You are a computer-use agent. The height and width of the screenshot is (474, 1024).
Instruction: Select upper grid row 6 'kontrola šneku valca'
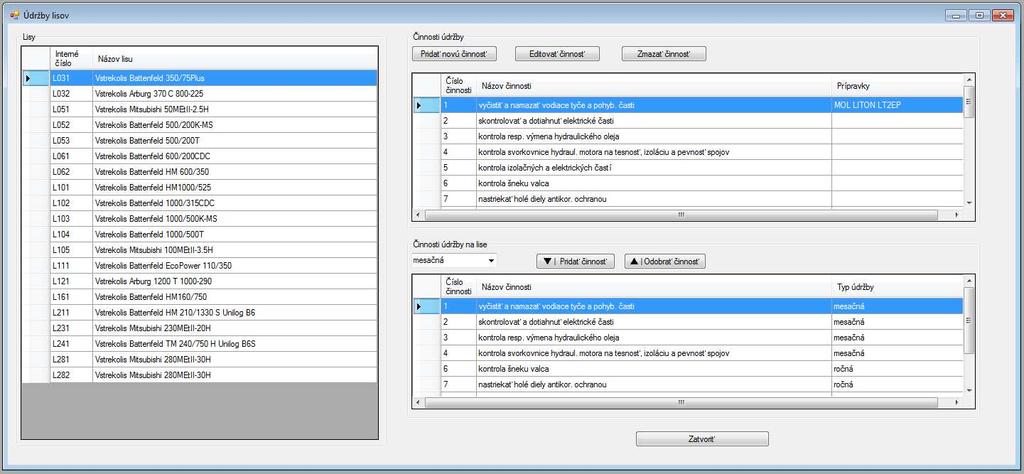pos(688,183)
